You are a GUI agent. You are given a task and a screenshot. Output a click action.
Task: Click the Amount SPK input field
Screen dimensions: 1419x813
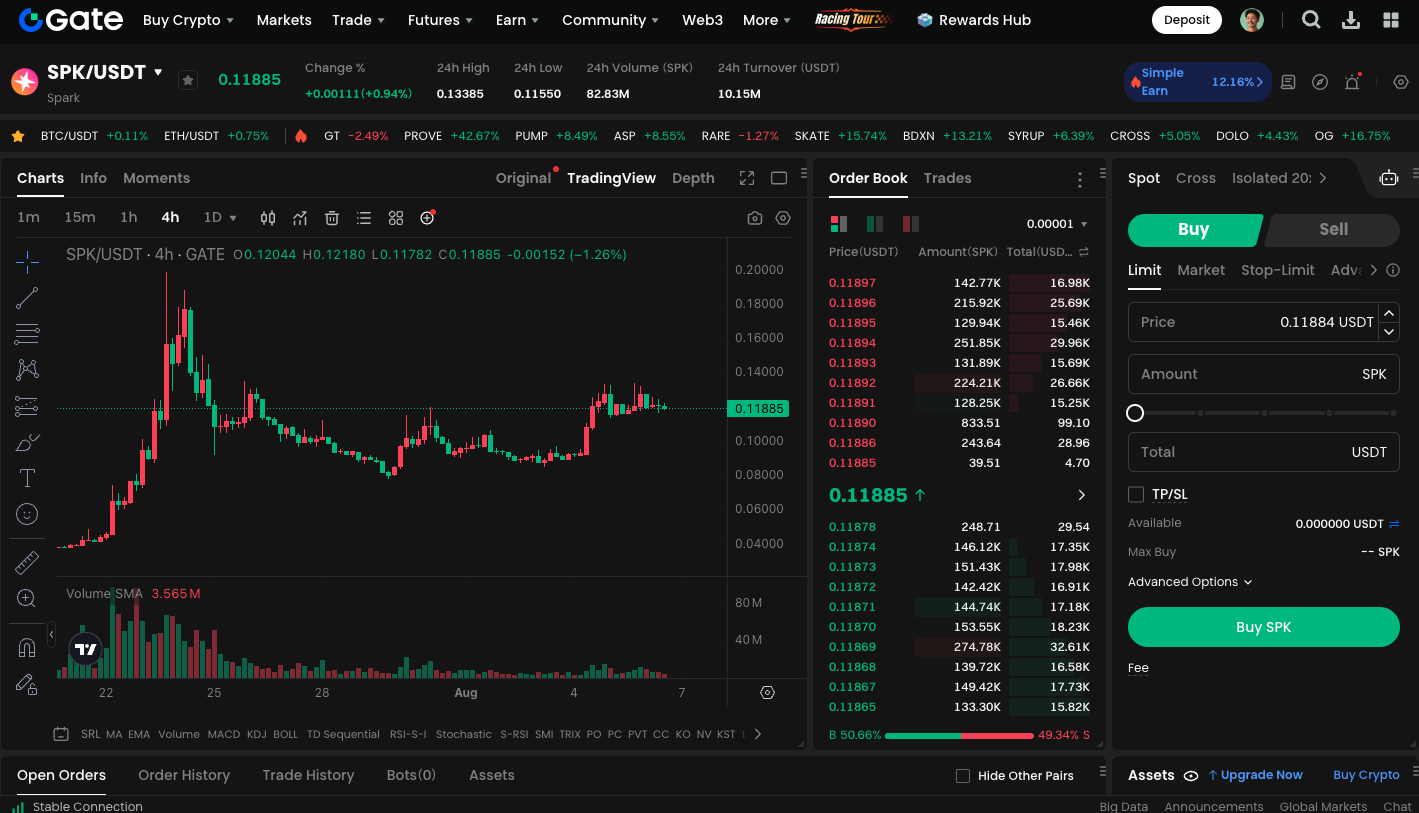(1263, 374)
